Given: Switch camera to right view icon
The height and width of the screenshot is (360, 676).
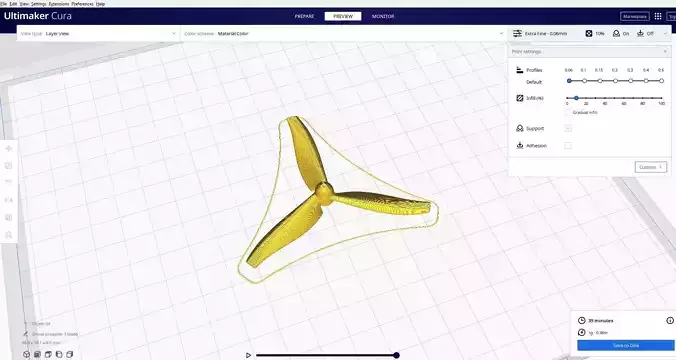Looking at the screenshot, I should coord(69,354).
